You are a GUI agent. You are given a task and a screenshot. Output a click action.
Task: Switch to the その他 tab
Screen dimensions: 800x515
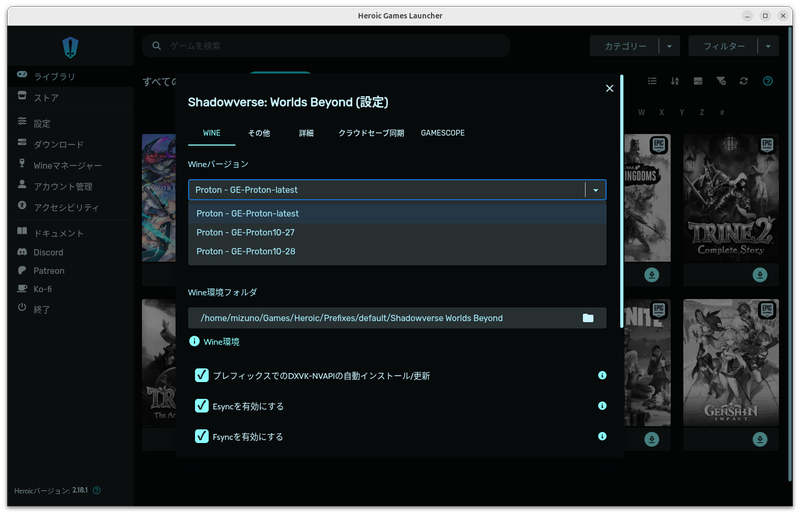[x=259, y=133]
